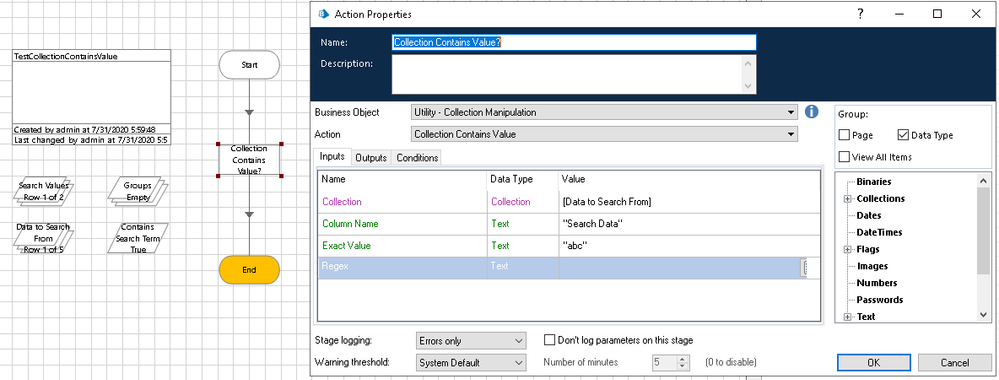Click the data items tree scrollbar thumb
This screenshot has height=380, width=999.
coord(983,230)
